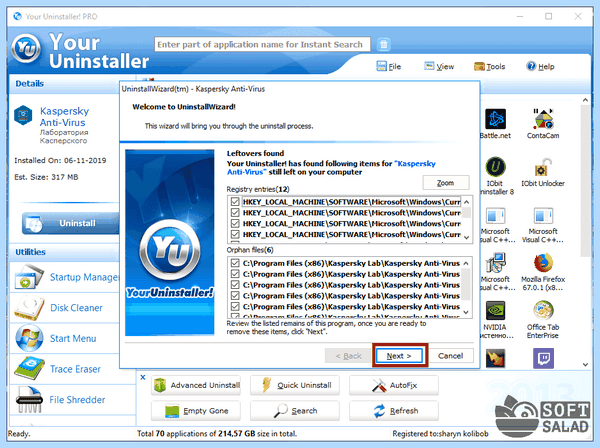Click the trash icon beside the search box
600x448 pixels.
click(383, 44)
